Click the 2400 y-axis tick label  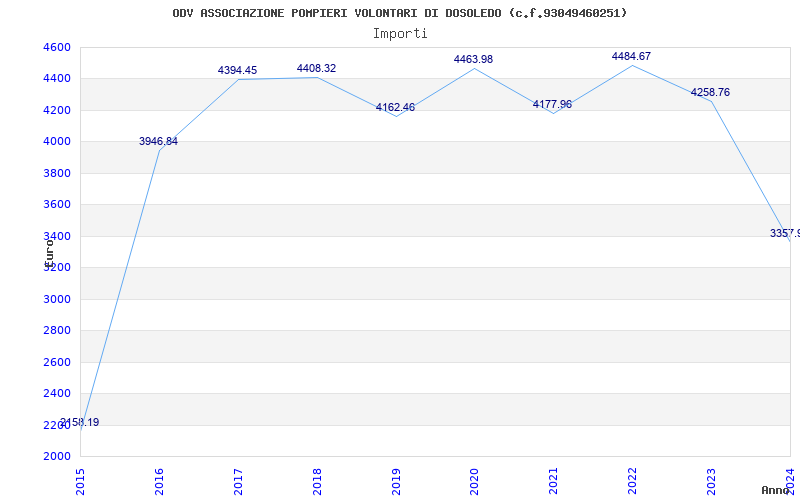click(x=57, y=393)
